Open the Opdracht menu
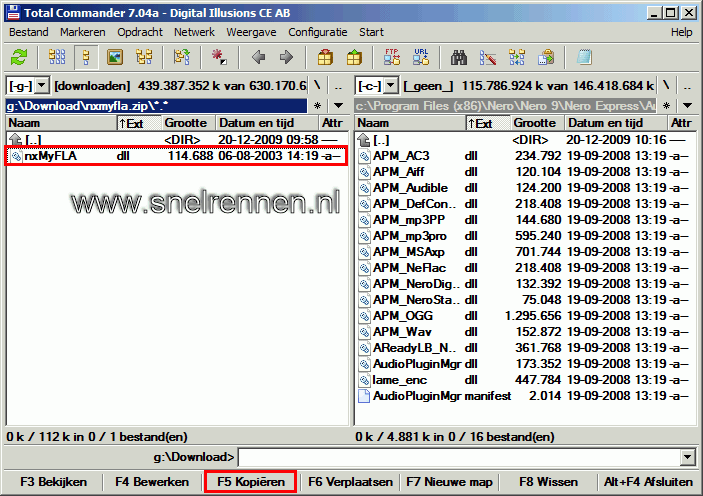 [140, 32]
